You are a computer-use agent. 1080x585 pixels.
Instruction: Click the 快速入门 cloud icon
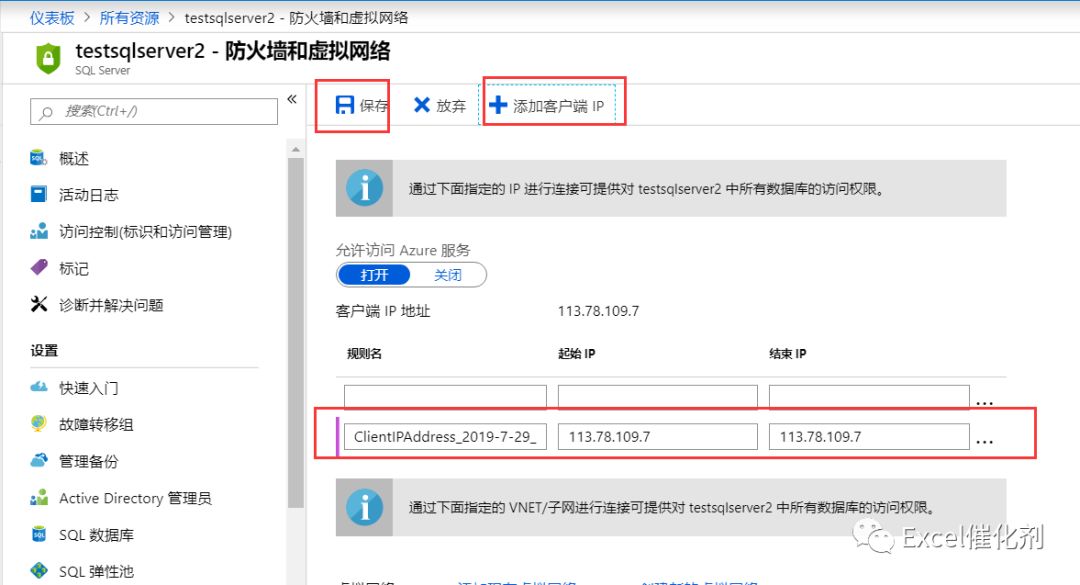click(39, 387)
